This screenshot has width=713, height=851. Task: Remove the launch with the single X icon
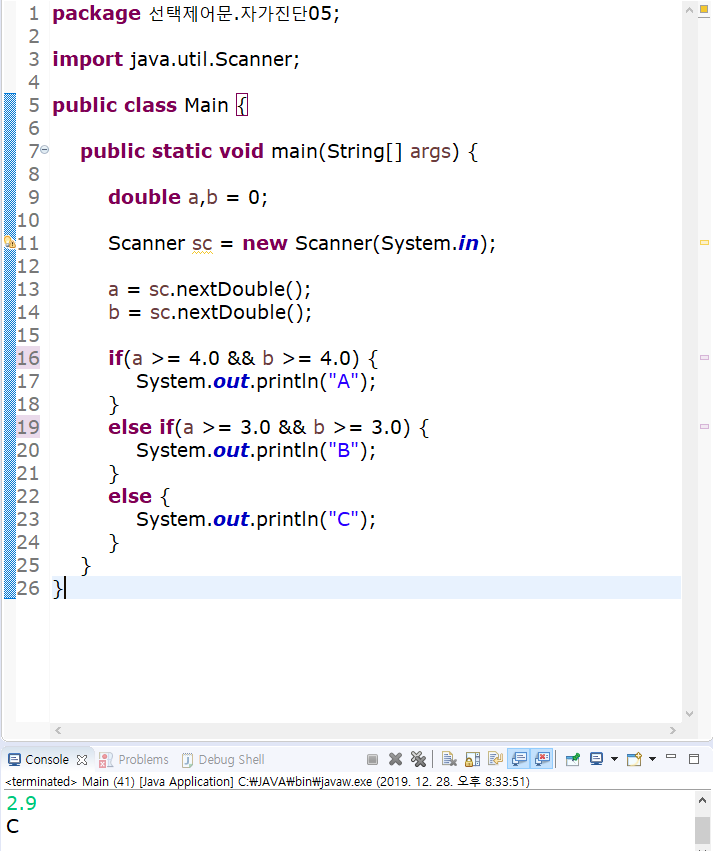point(396,759)
